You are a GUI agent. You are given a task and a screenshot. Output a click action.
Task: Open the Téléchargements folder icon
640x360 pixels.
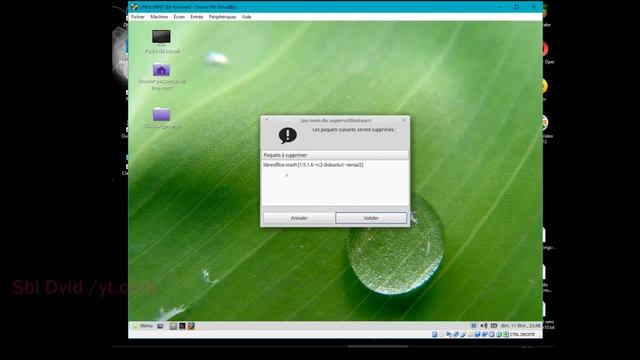coord(162,118)
